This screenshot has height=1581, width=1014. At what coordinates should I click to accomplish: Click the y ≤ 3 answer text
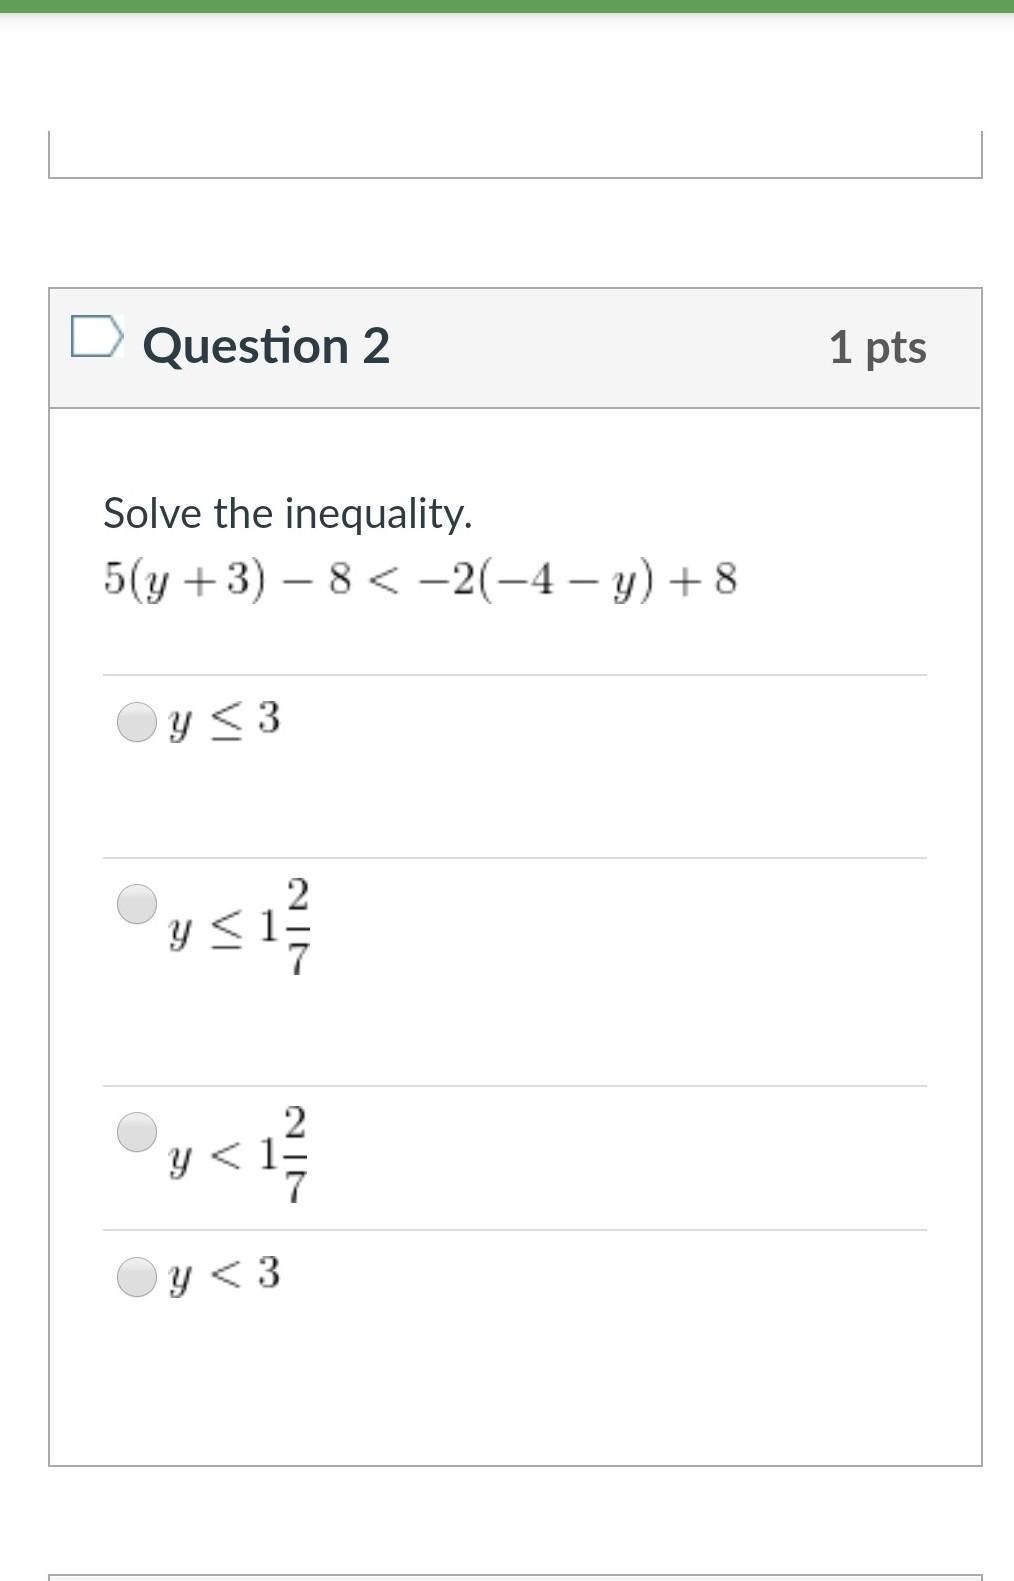pos(225,720)
